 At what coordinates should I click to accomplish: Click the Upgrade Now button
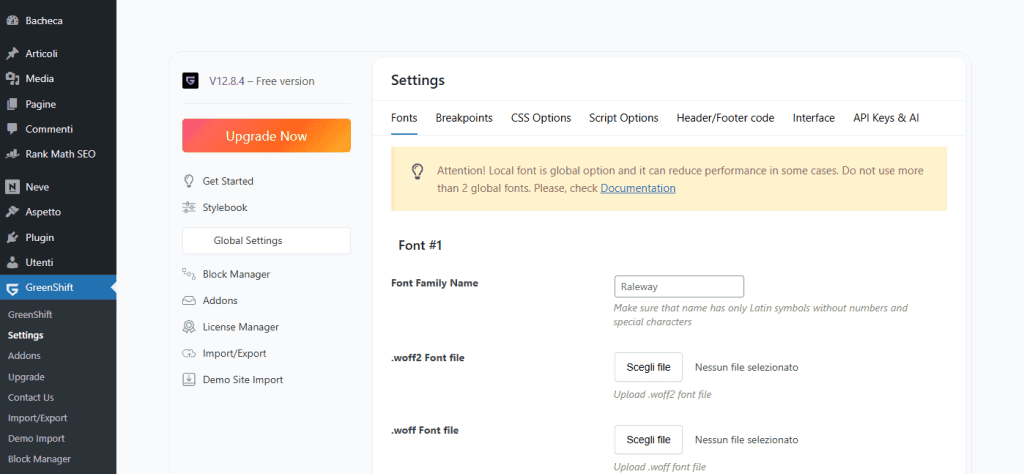click(x=266, y=136)
